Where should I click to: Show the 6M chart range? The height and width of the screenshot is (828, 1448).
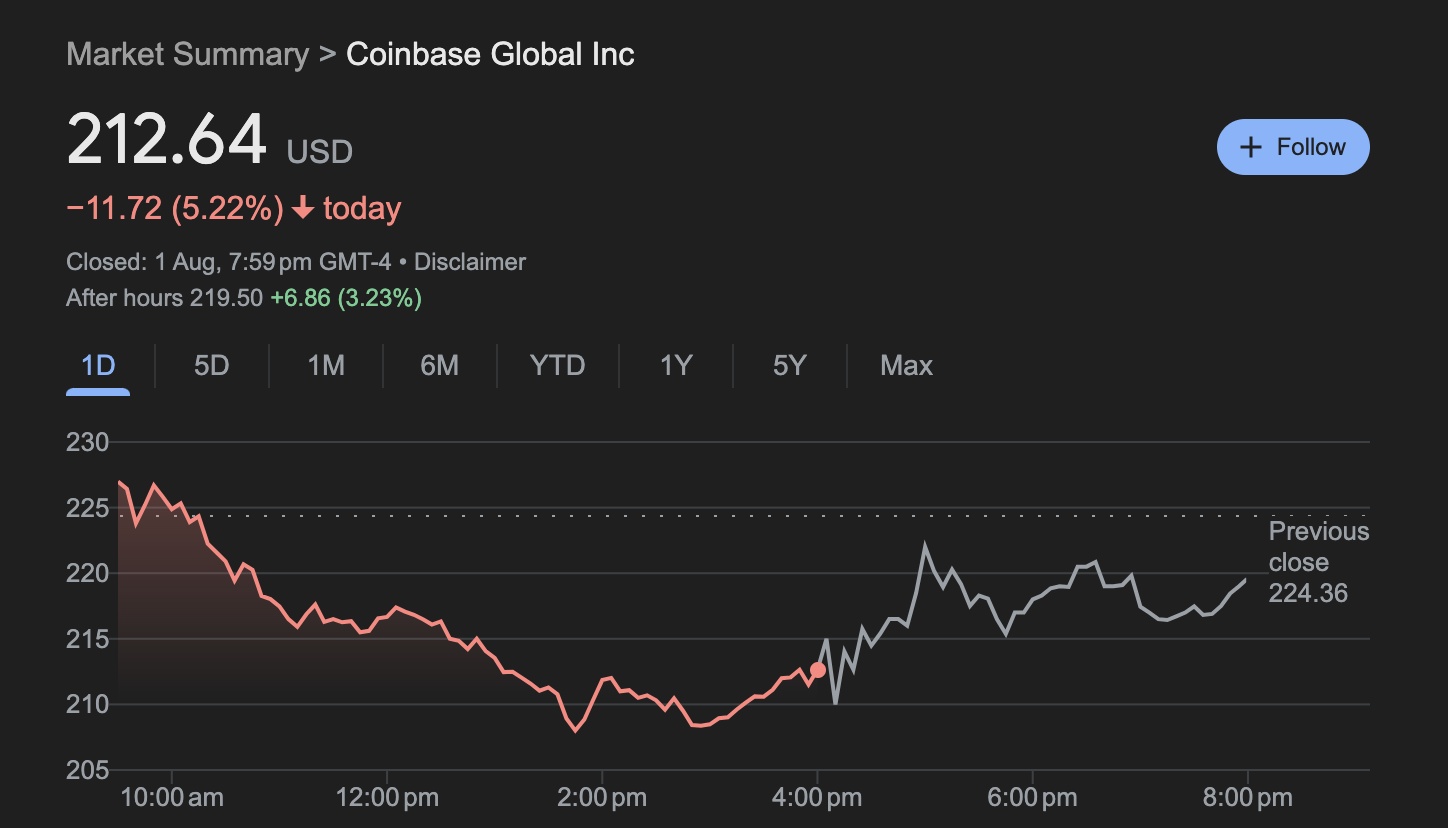pos(439,366)
